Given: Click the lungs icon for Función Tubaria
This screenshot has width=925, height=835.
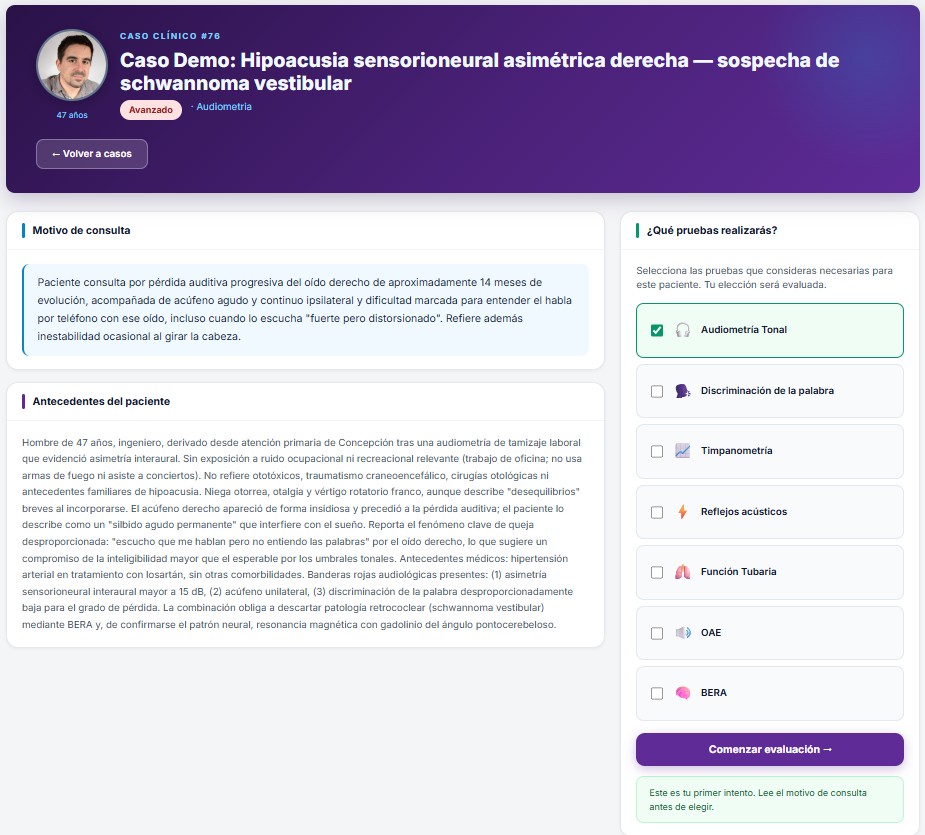Looking at the screenshot, I should tap(683, 572).
